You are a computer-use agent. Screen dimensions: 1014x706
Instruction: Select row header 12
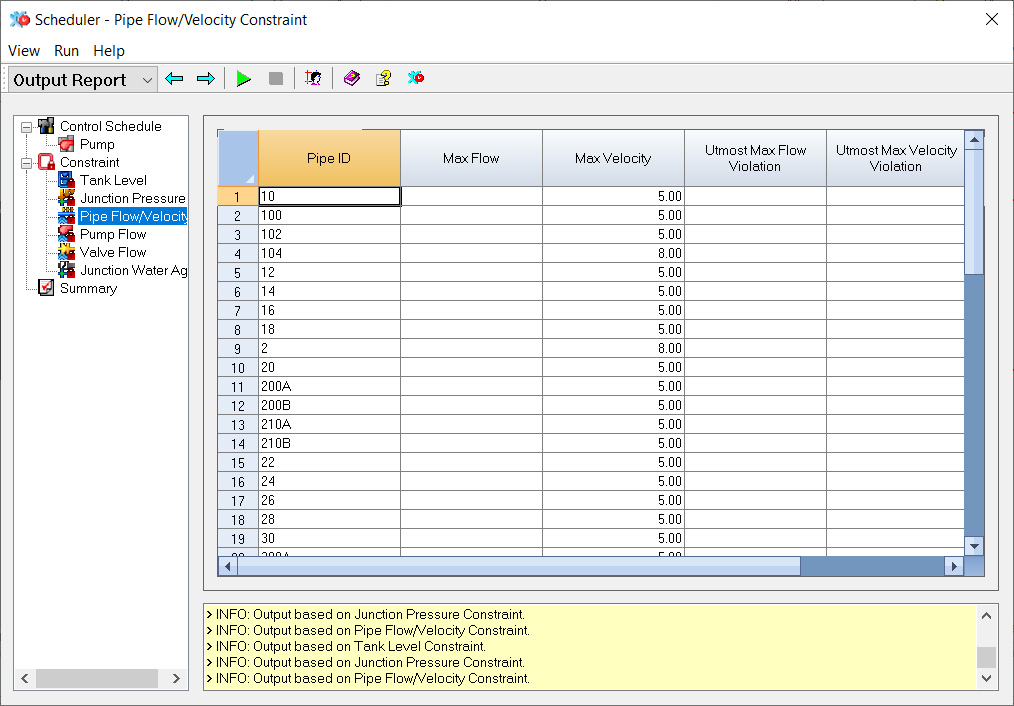238,405
